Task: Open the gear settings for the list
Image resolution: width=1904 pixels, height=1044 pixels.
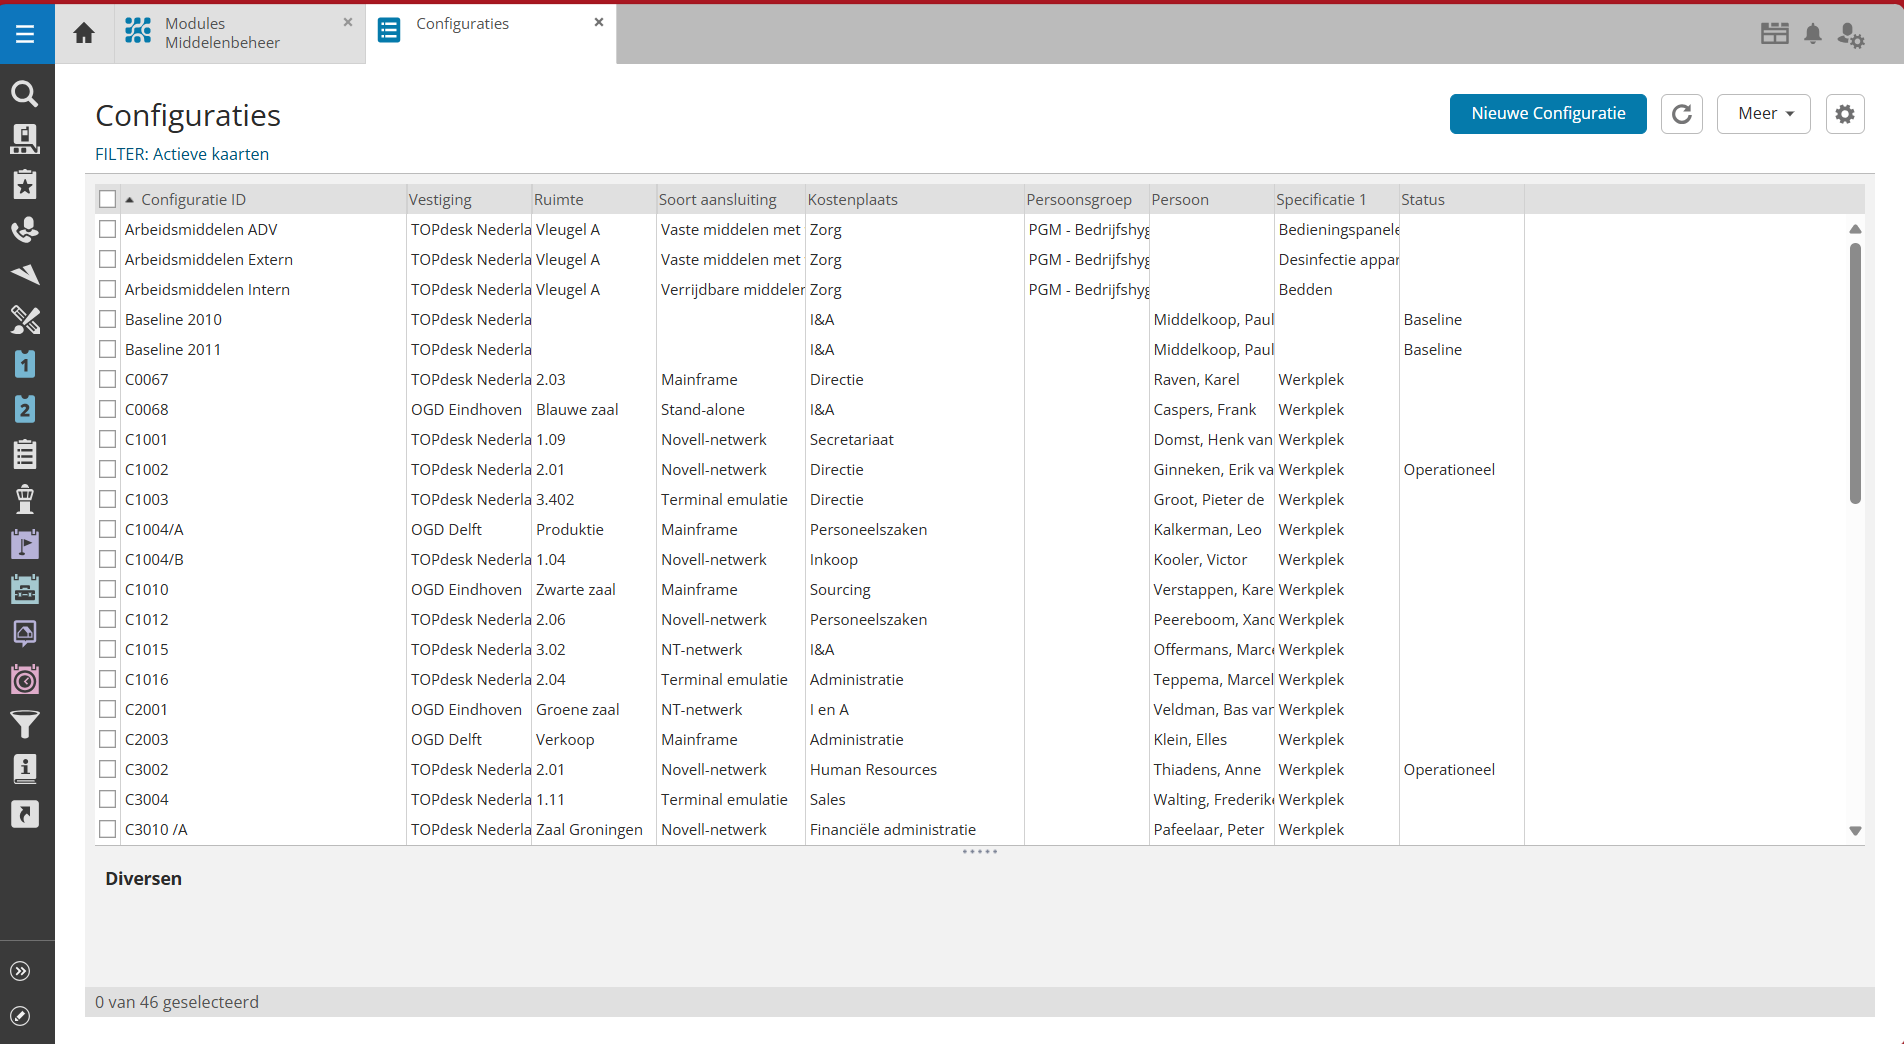Action: coord(1844,114)
